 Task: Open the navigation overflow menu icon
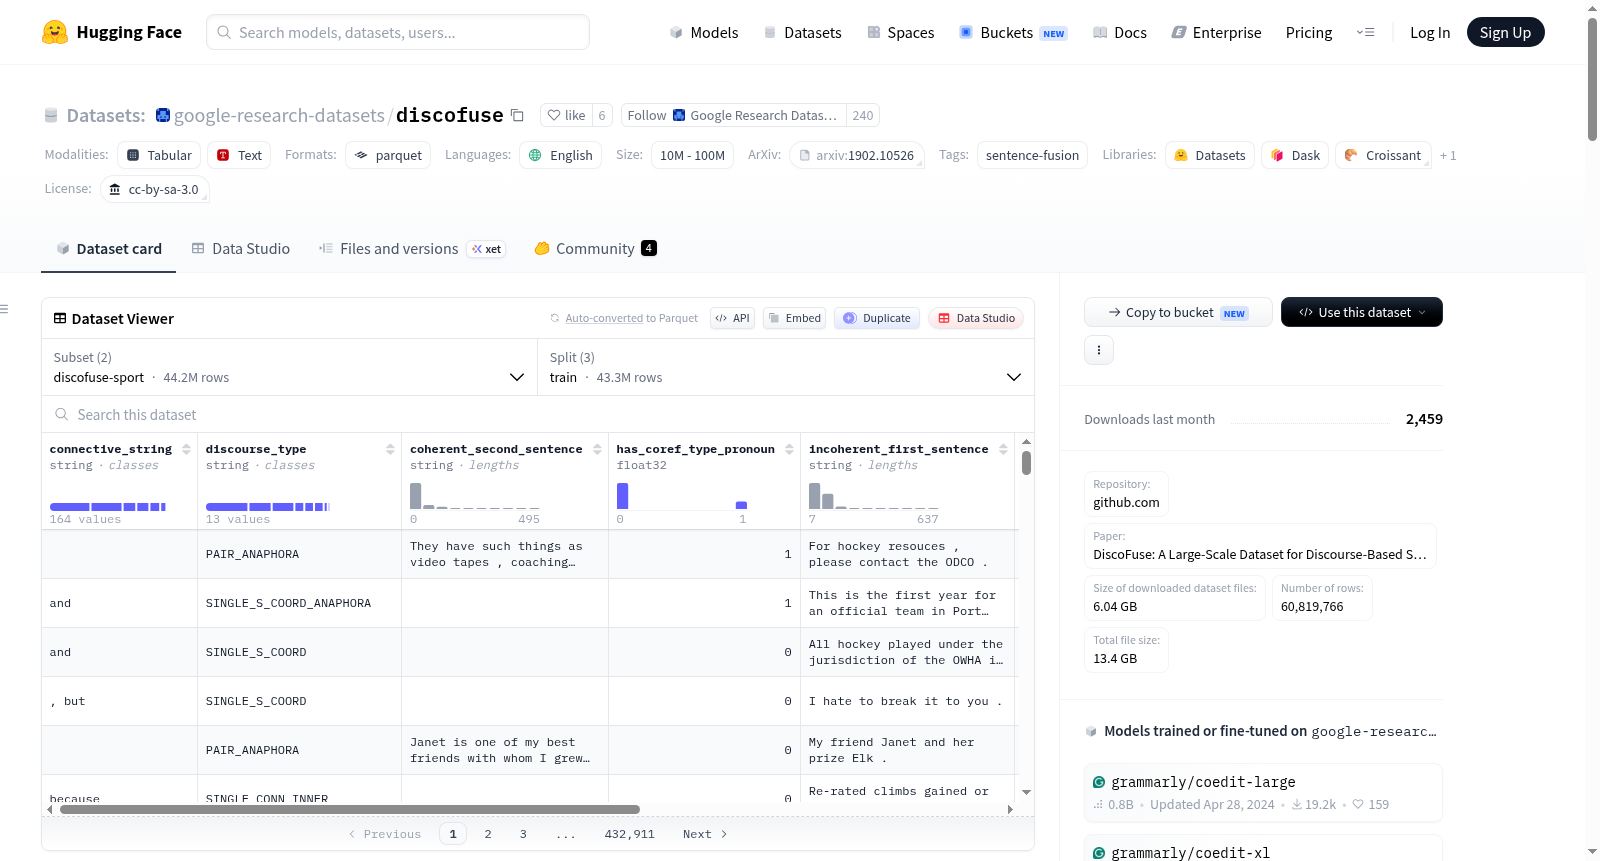[1365, 32]
